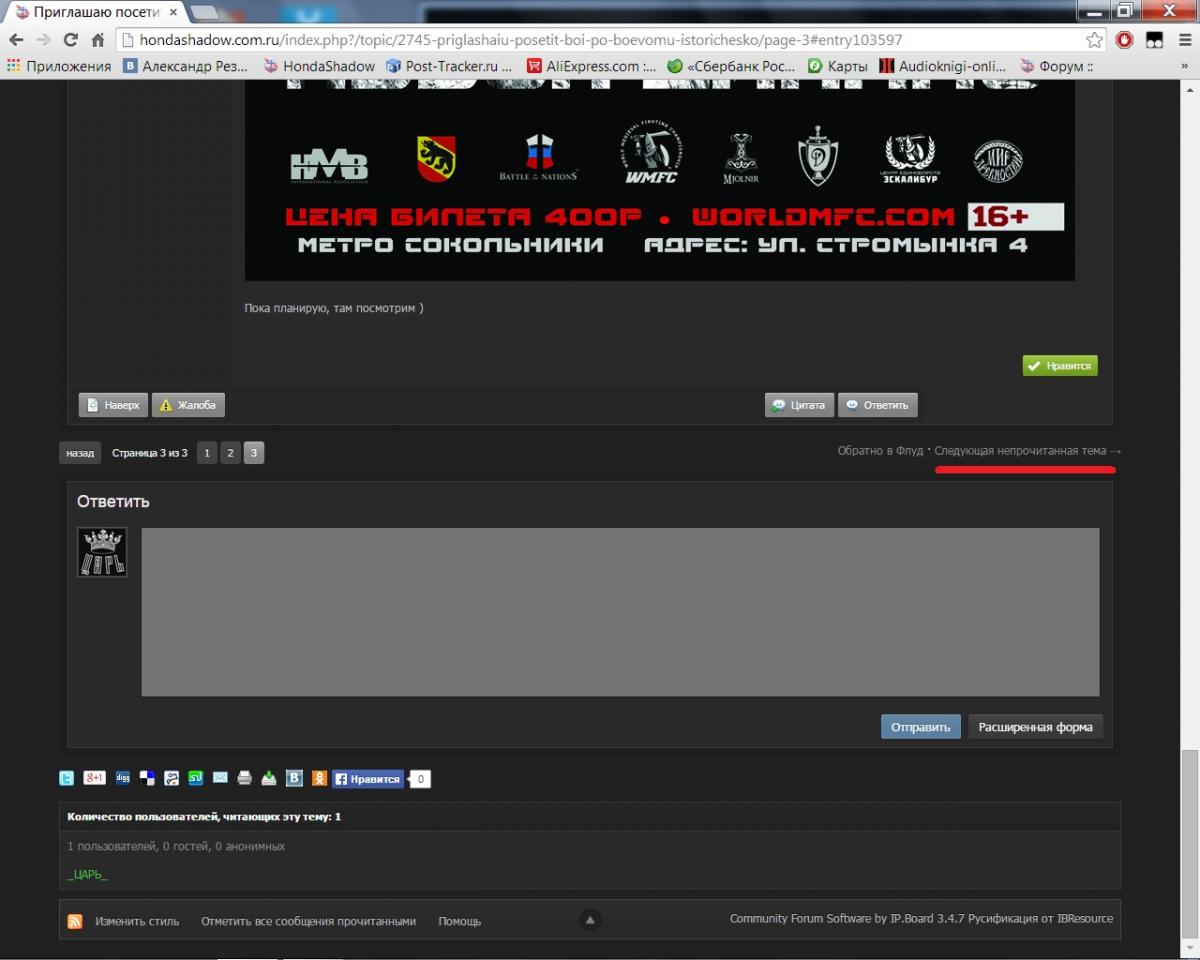Viewport: 1200px width, 960px height.
Task: Open the AliExpress.com bookmark
Action: 592,66
